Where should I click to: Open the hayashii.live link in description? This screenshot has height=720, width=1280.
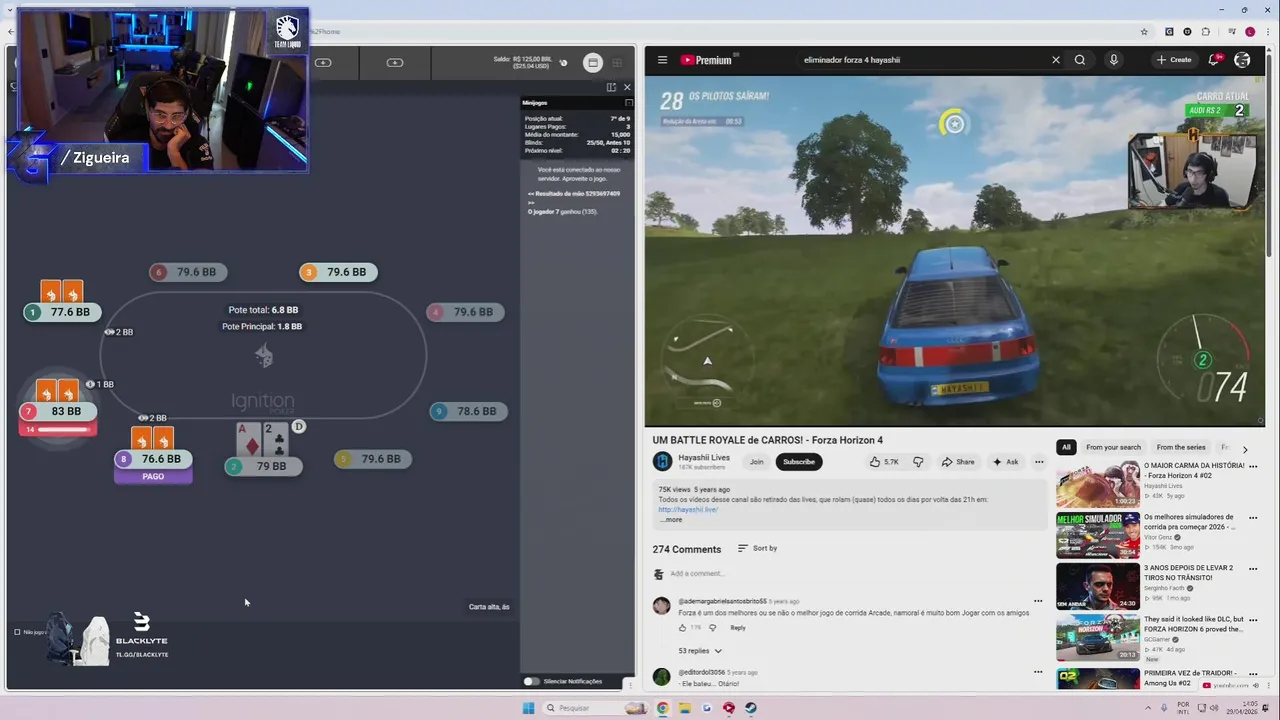pos(688,510)
